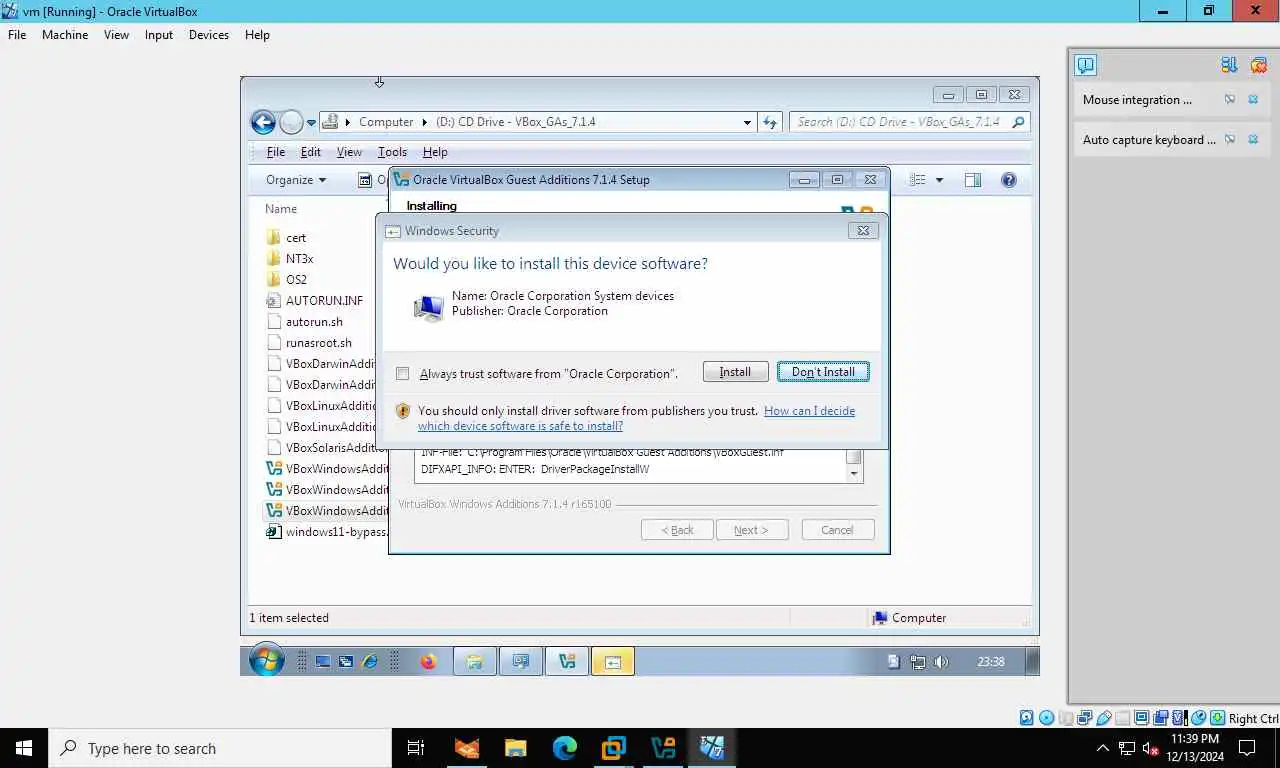This screenshot has width=1280, height=768.
Task: Click the forbid icon for Mouse integration notification
Action: pos(1230,99)
